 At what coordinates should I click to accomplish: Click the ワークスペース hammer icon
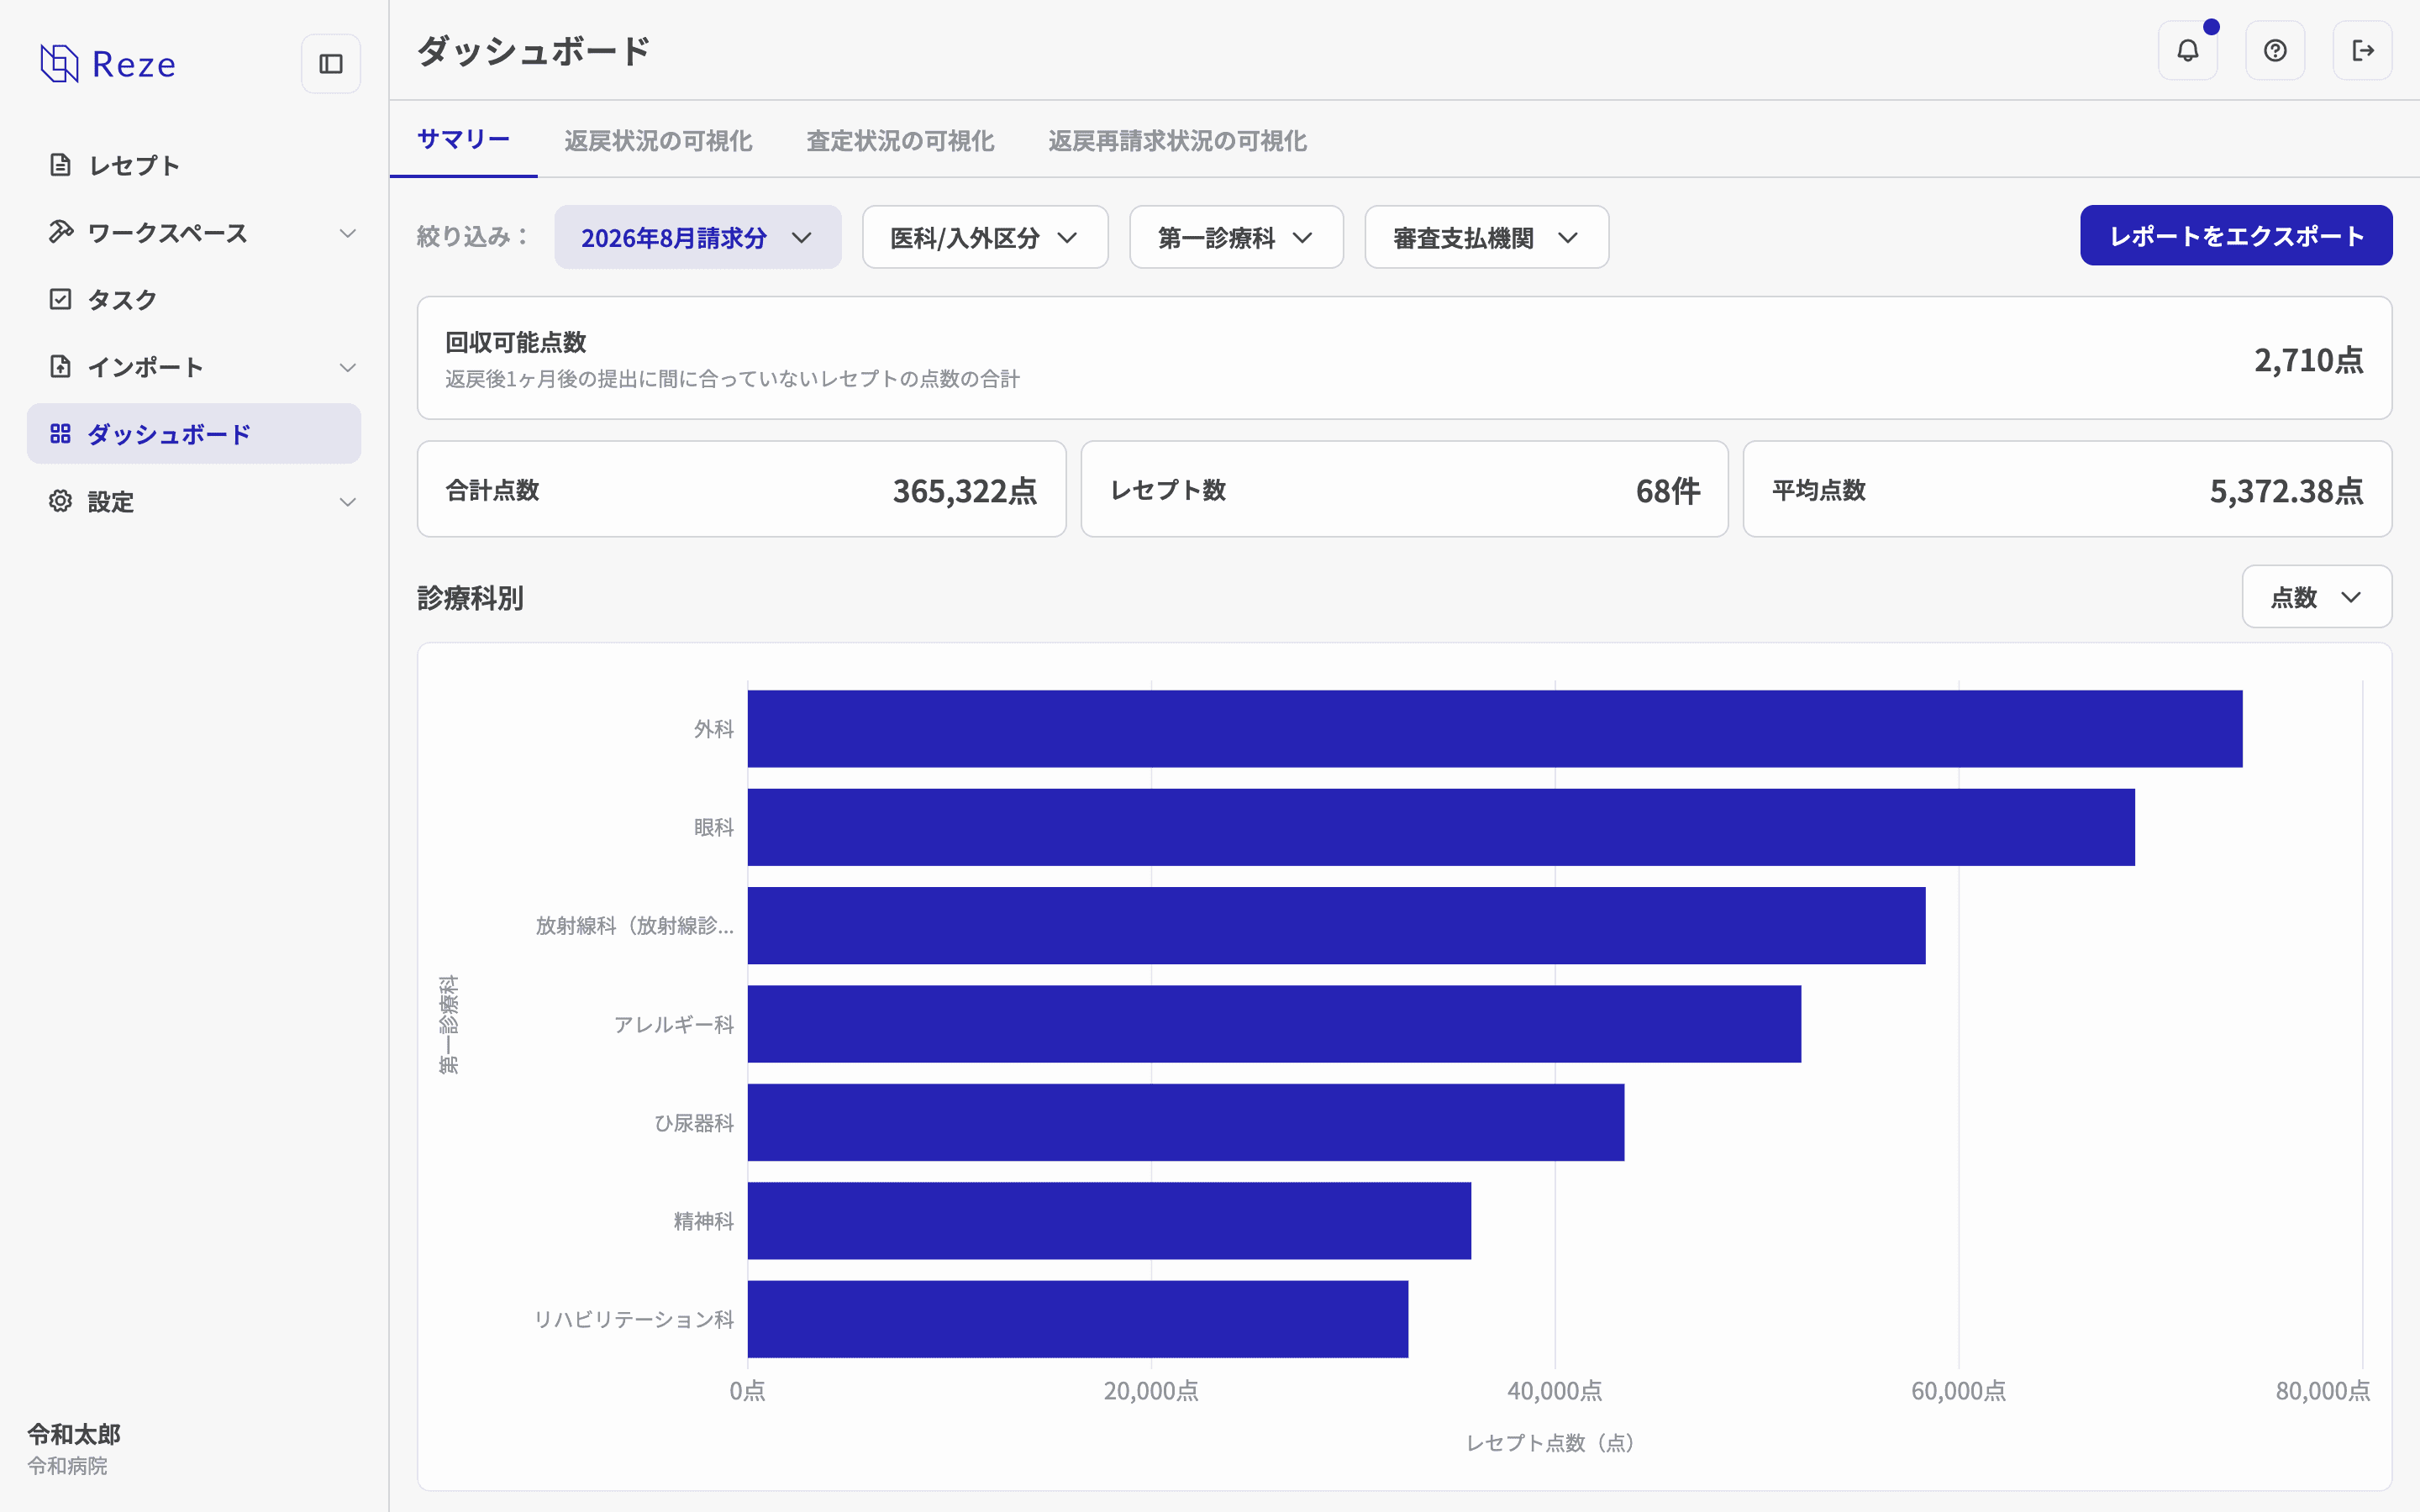click(60, 232)
